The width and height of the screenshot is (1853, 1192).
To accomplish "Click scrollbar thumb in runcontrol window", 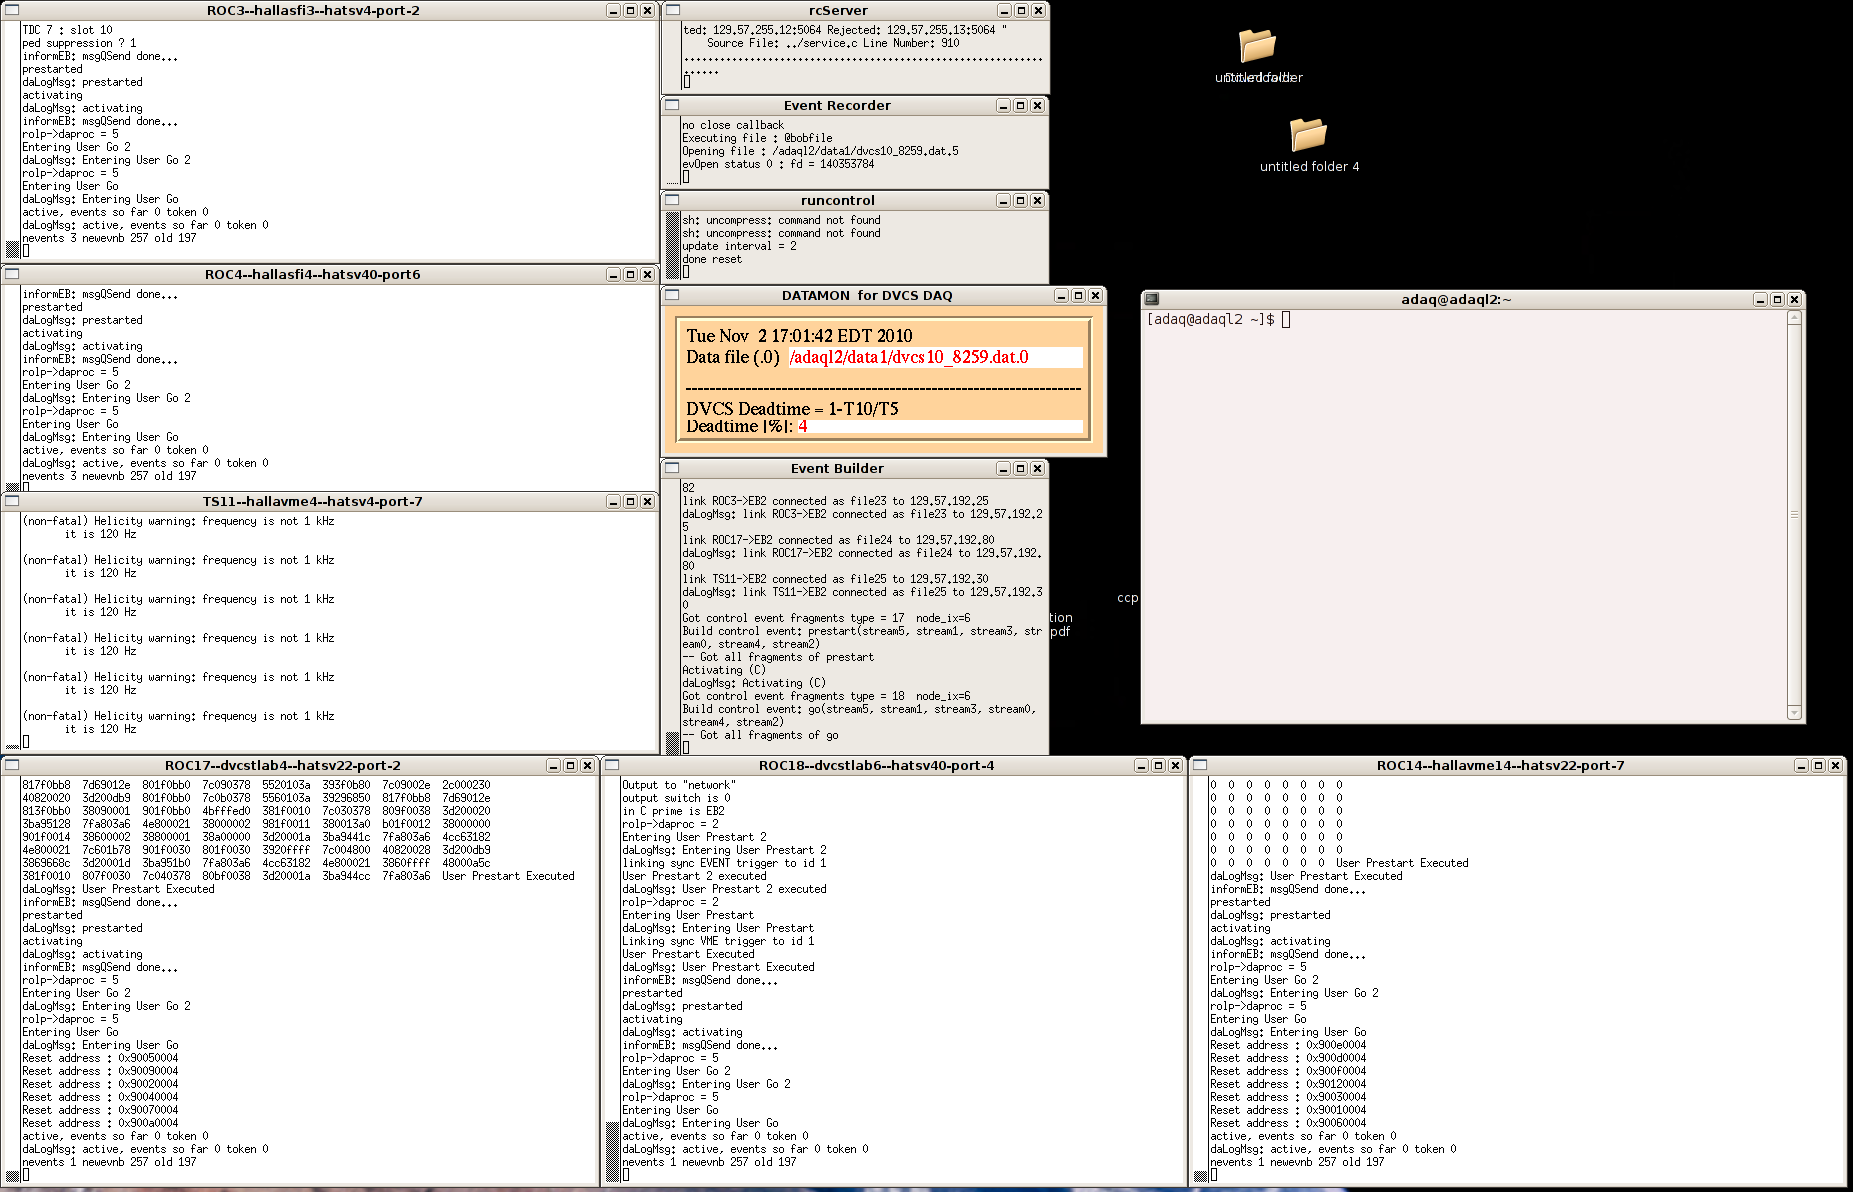I will [x=673, y=245].
